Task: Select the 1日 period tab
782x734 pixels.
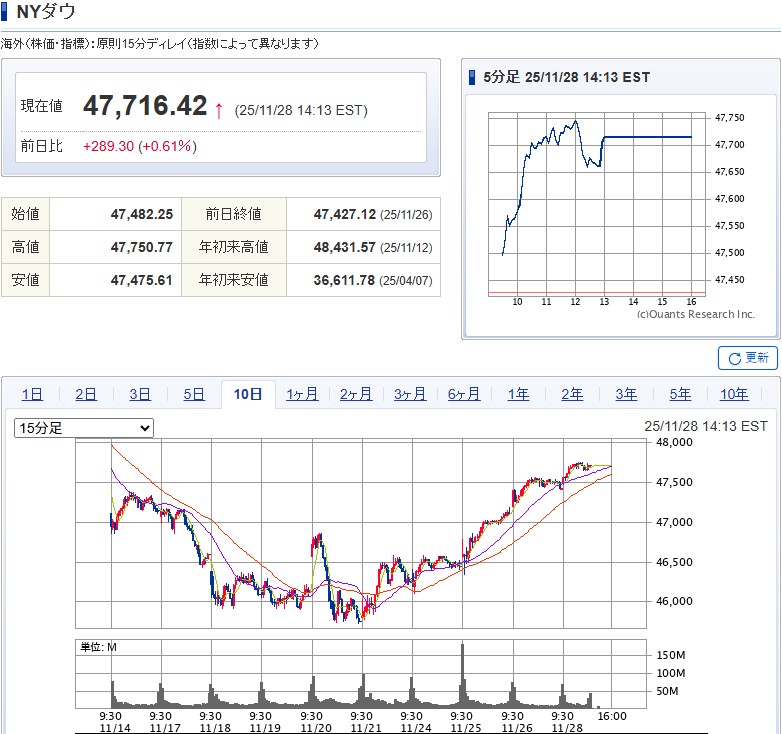Action: [x=32, y=394]
